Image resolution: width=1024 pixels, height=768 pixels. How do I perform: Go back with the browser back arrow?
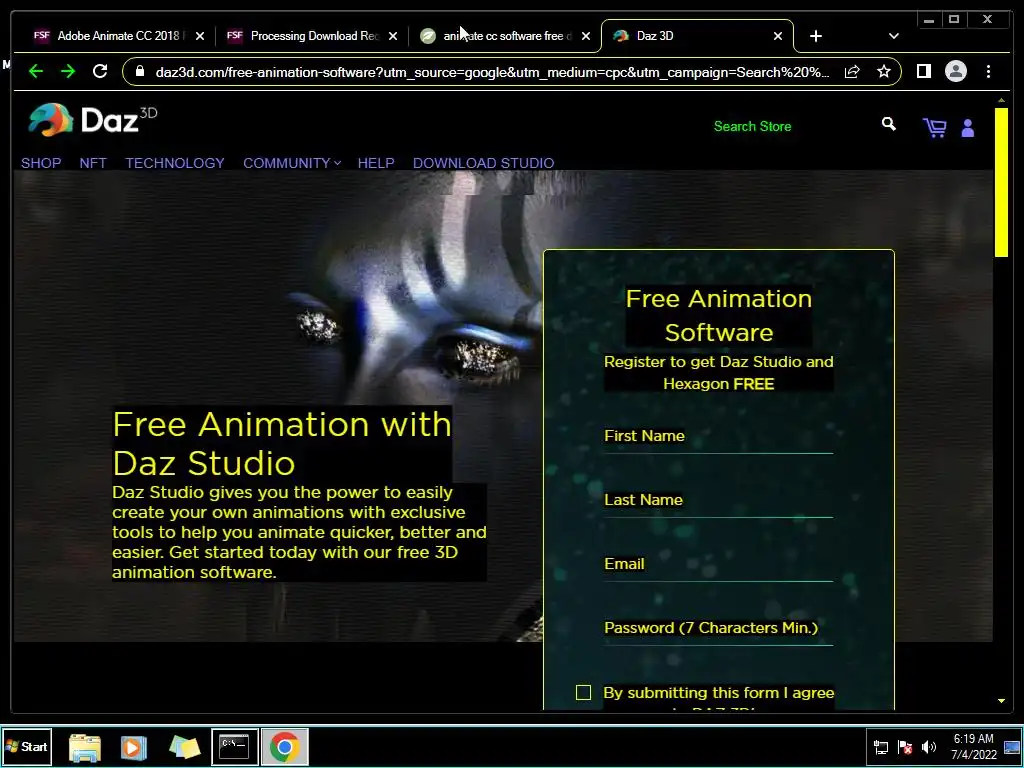(35, 71)
